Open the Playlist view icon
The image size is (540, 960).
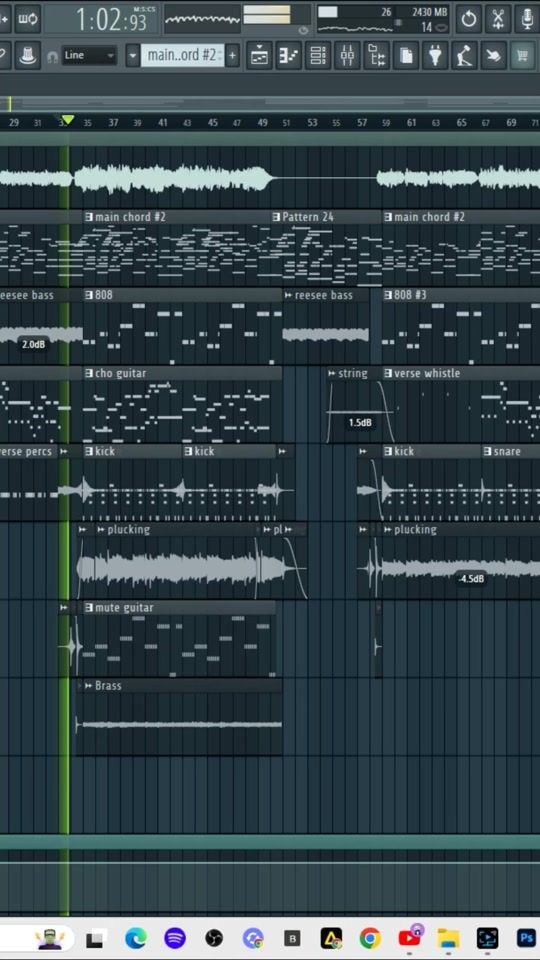[x=259, y=56]
